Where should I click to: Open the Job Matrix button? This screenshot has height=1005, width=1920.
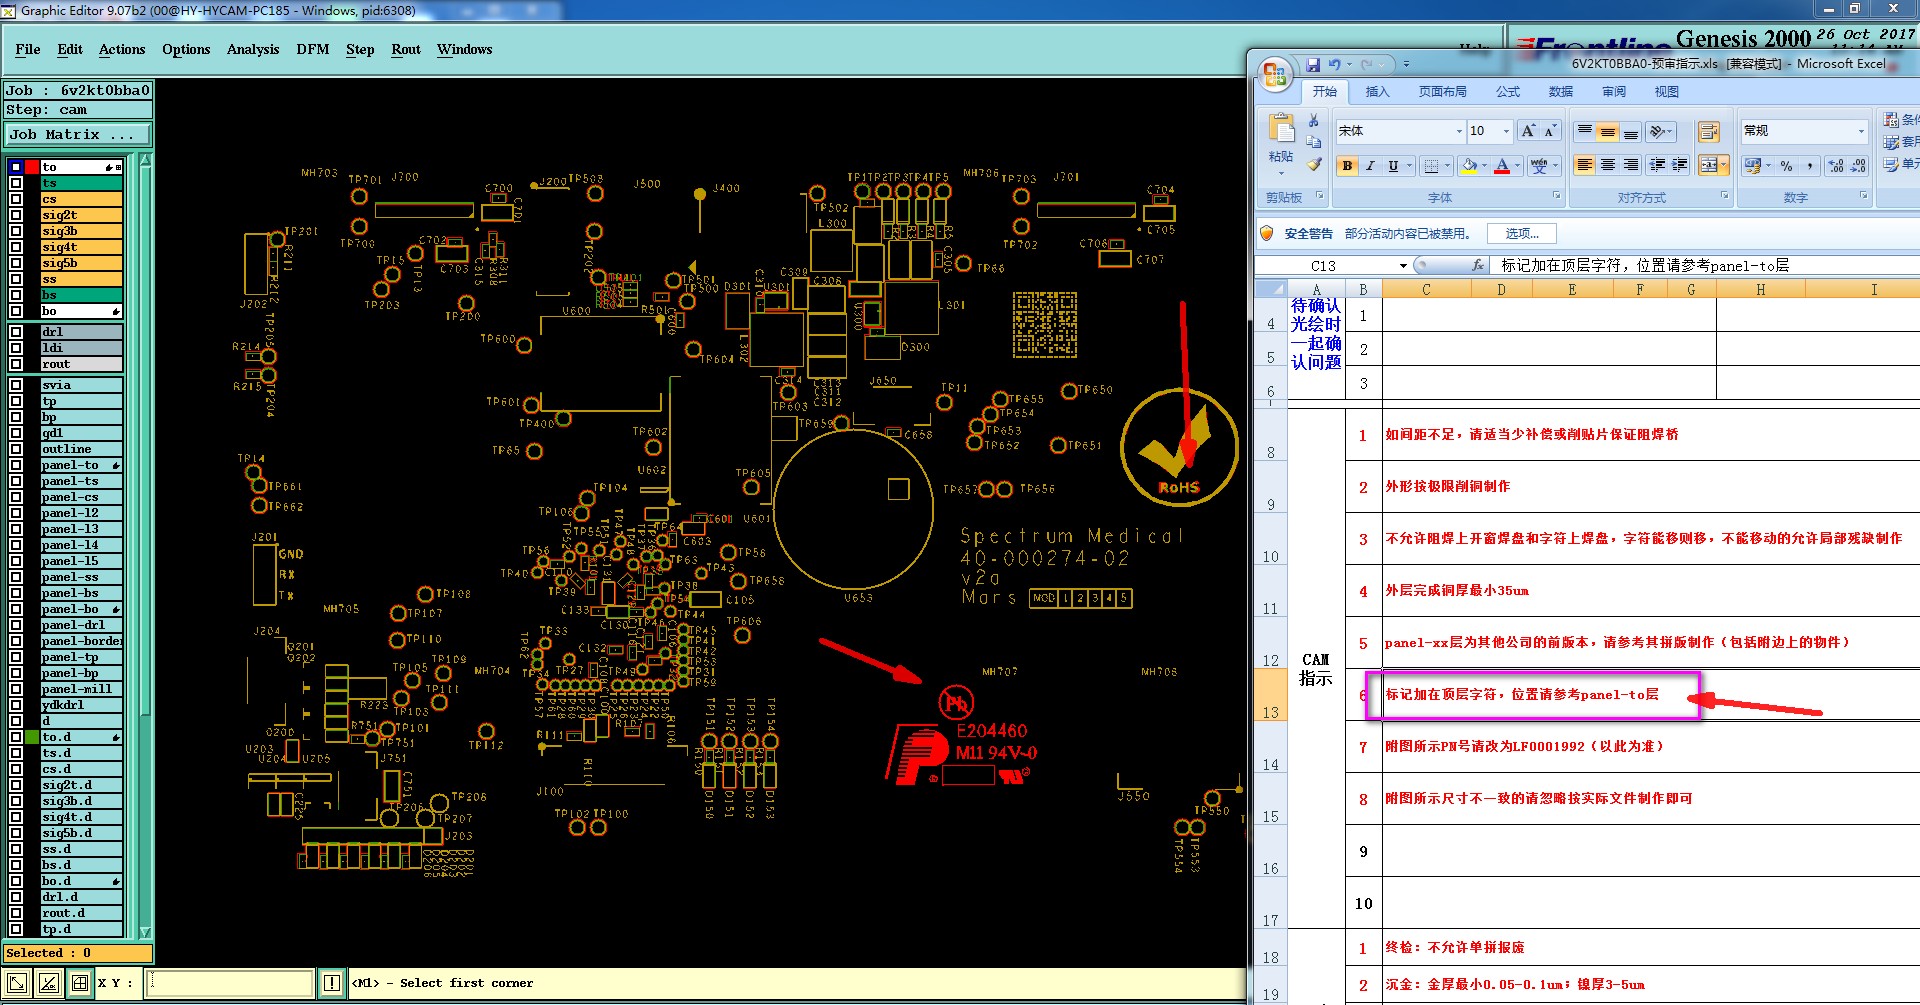[78, 135]
